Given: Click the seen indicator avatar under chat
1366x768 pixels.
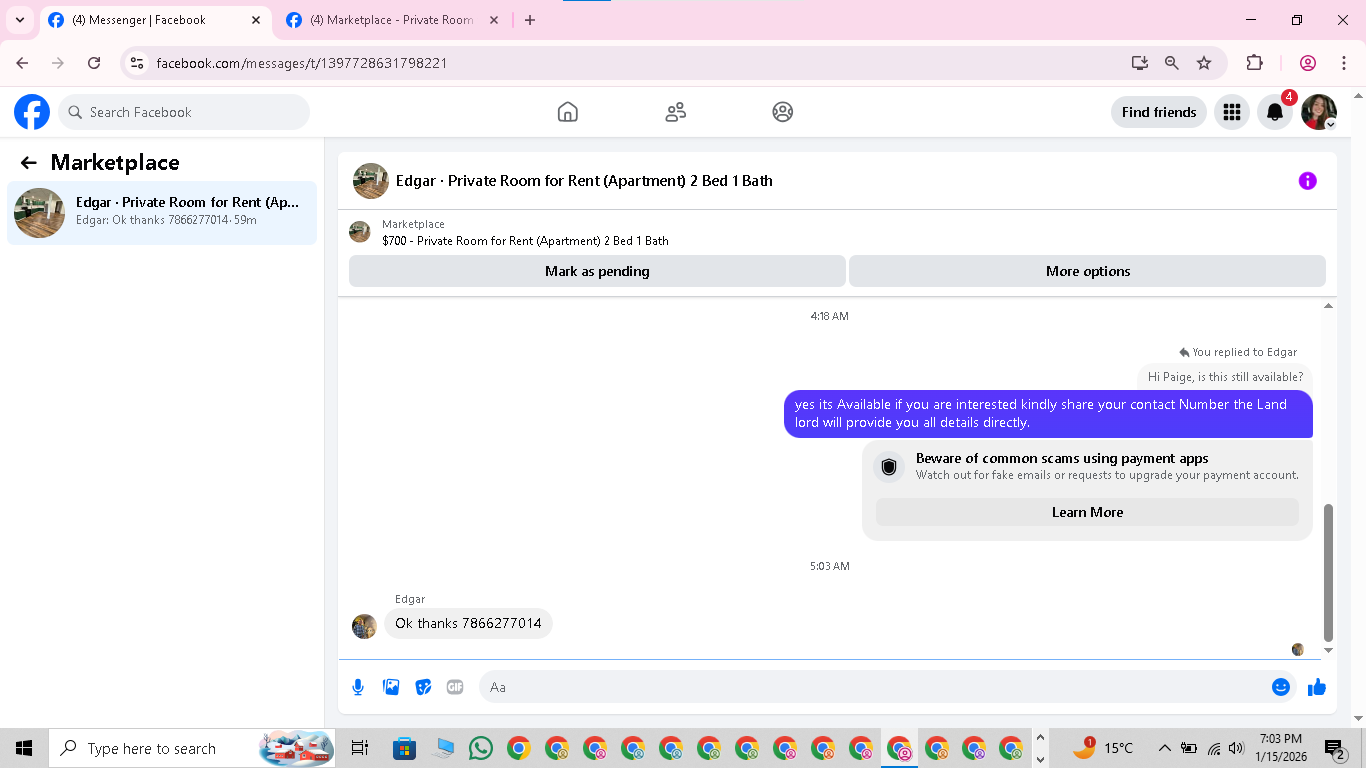Looking at the screenshot, I should click(1298, 650).
